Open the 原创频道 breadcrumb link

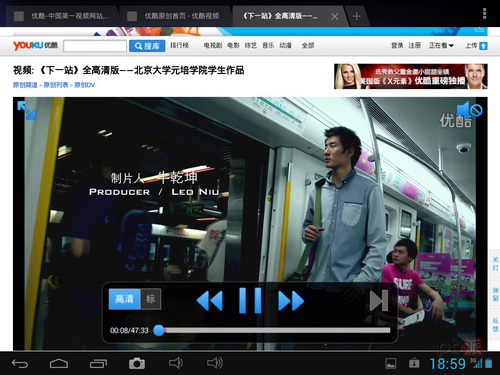click(25, 85)
